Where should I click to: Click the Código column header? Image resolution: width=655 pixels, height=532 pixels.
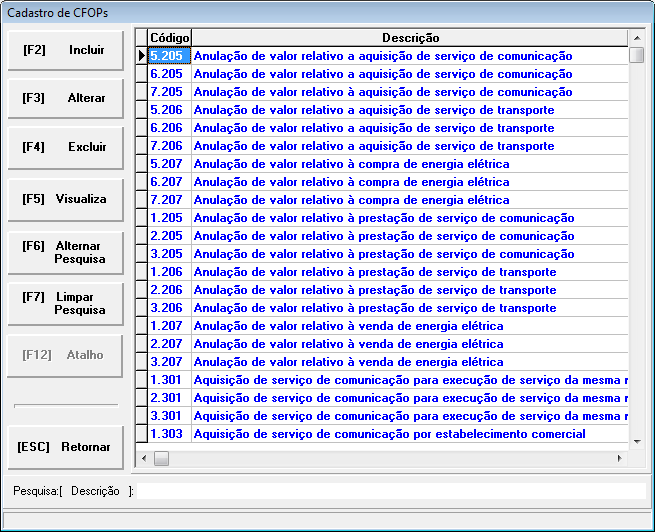tap(169, 38)
